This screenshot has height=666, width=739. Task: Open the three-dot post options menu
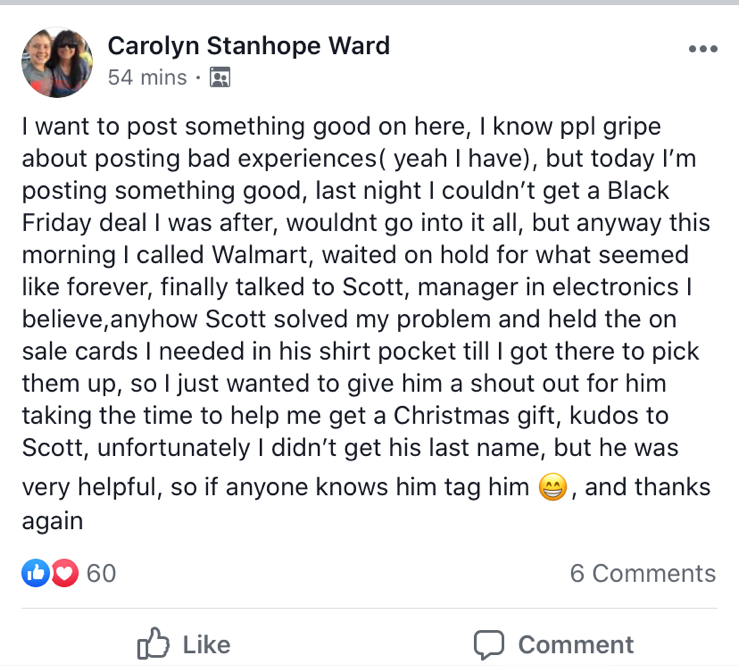point(703,49)
